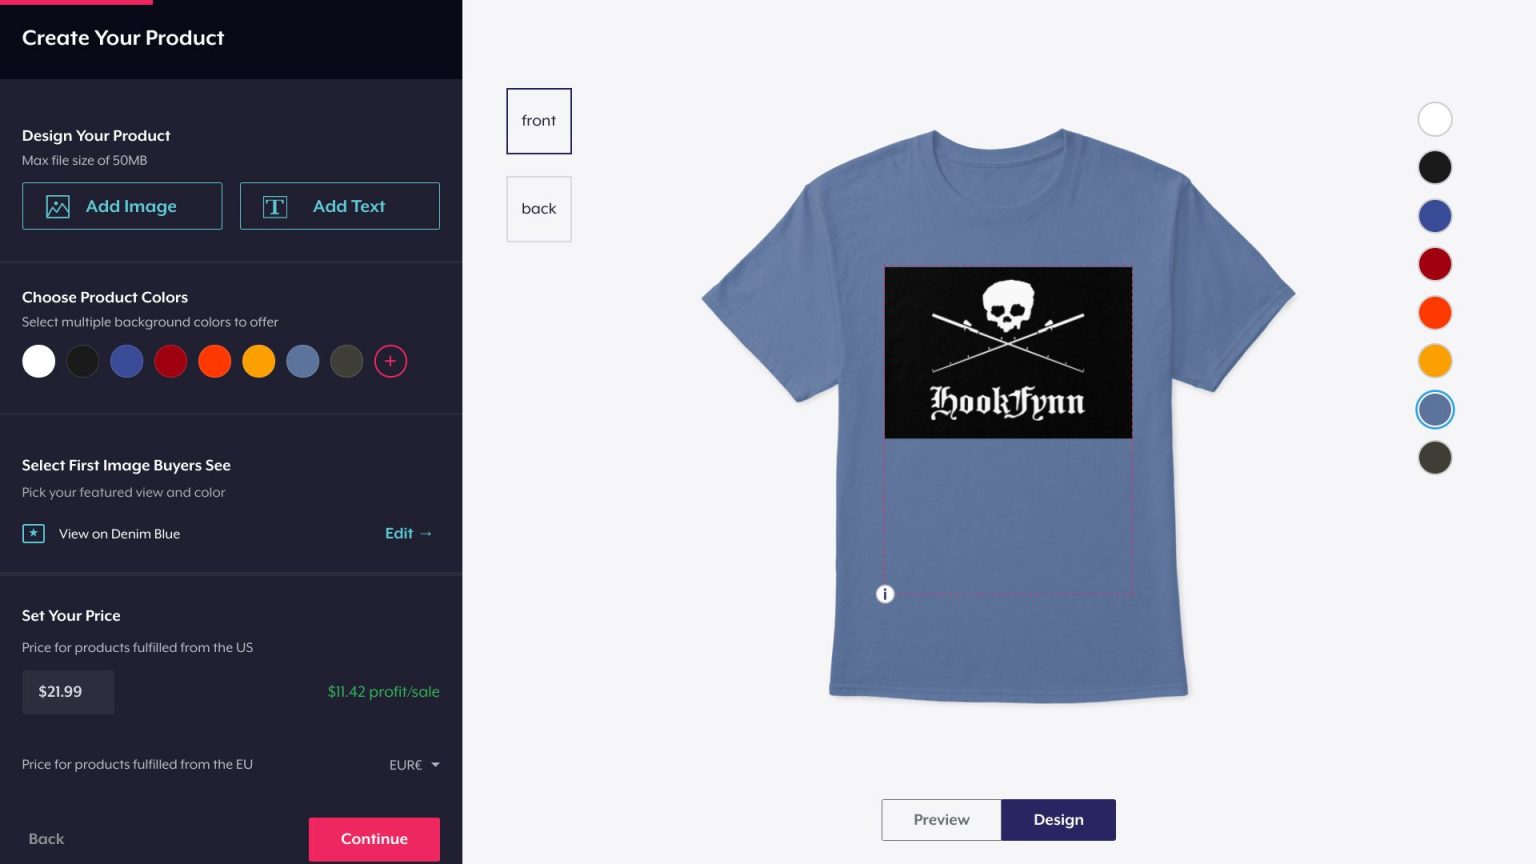Select the black product color on the right panel
This screenshot has height=864, width=1536.
point(1435,167)
